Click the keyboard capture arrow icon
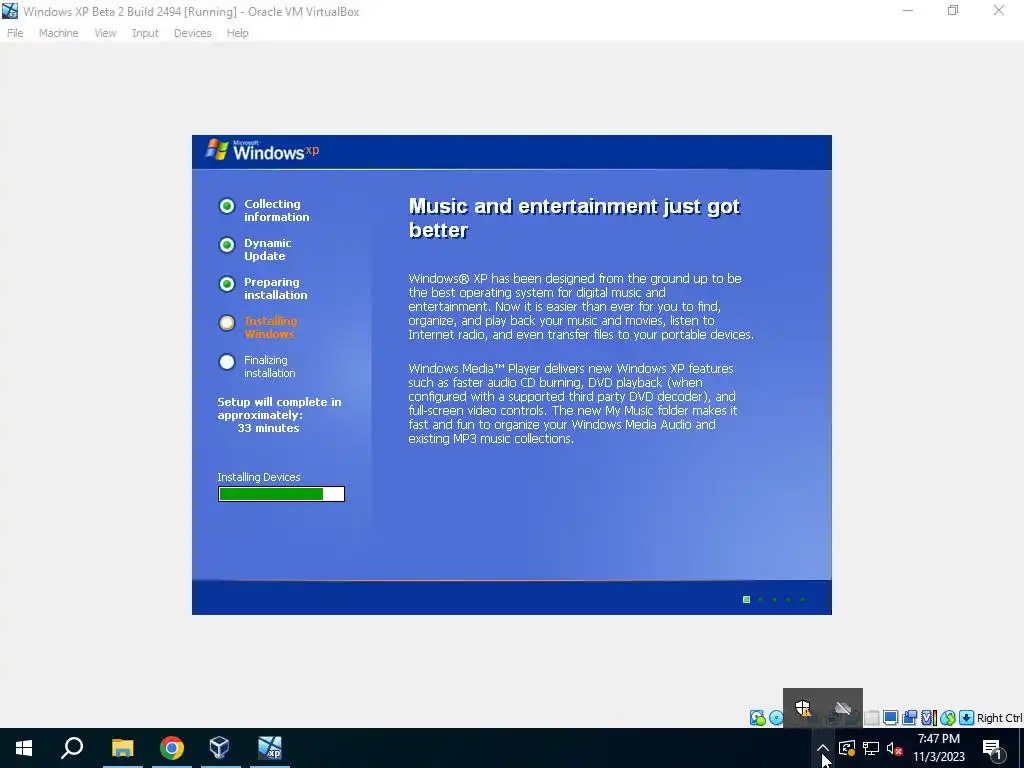1024x768 pixels. click(x=967, y=718)
